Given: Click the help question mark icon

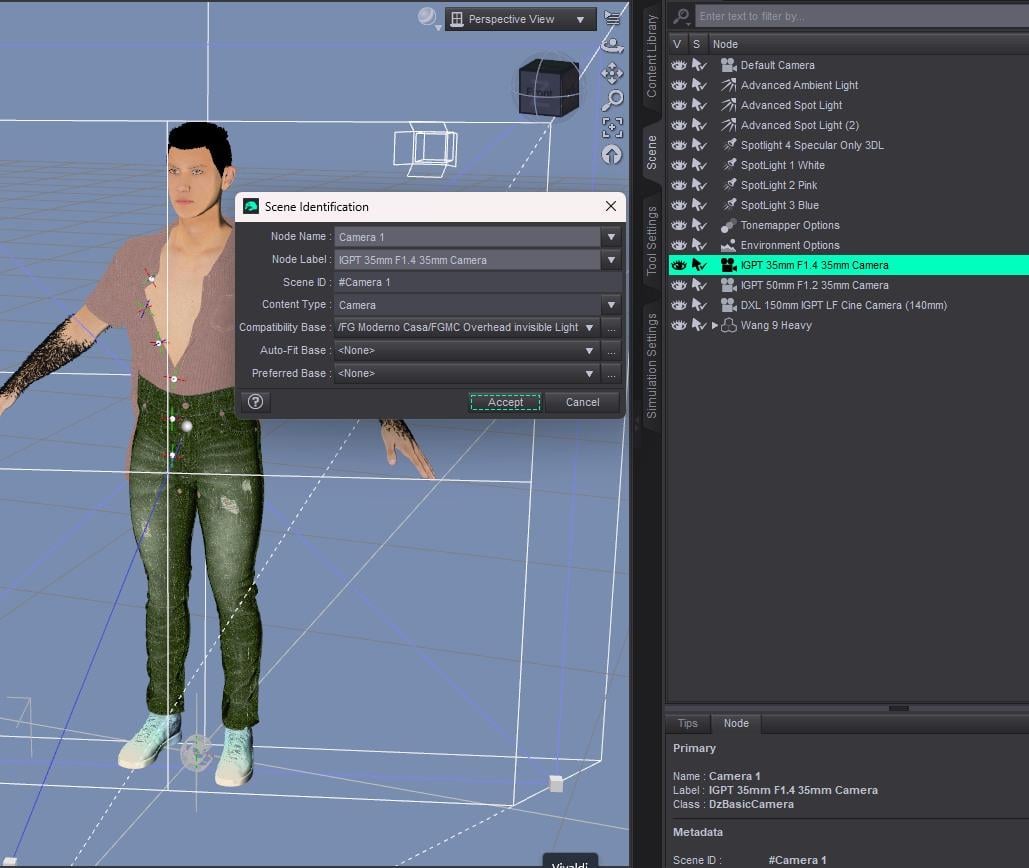Looking at the screenshot, I should [255, 402].
